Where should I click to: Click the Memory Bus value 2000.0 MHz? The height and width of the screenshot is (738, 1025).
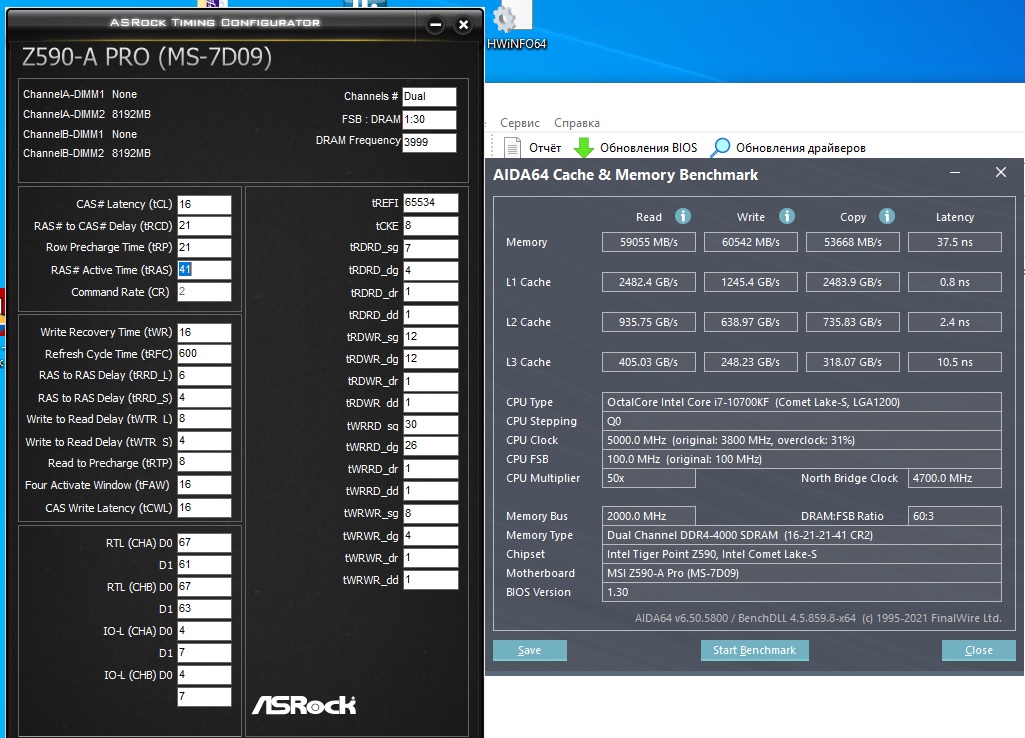[x=648, y=516]
